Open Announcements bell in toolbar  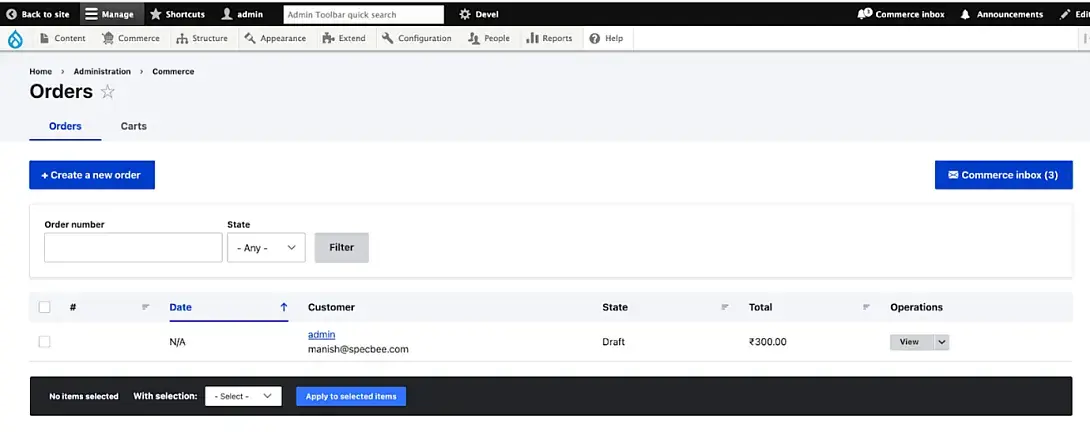click(1002, 14)
